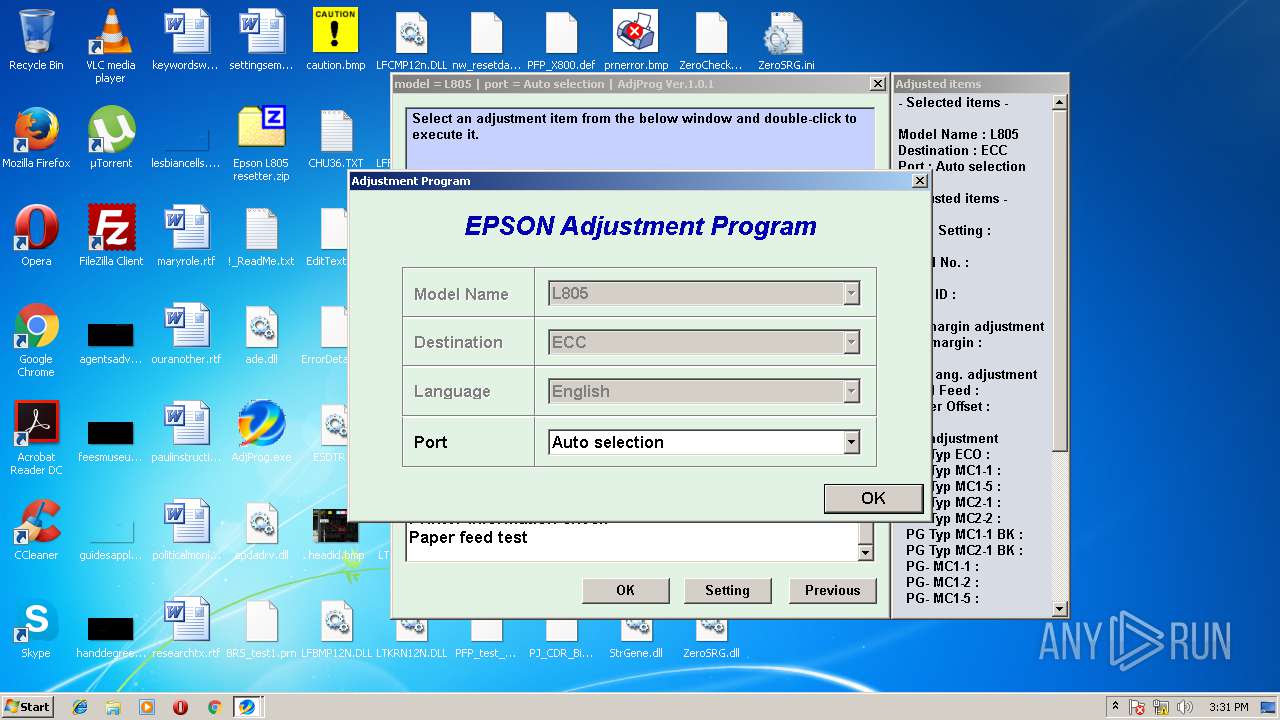Screen dimensions: 1280x720
Task: Select Mozilla Firefox desktop shortcut
Action: pos(36,137)
